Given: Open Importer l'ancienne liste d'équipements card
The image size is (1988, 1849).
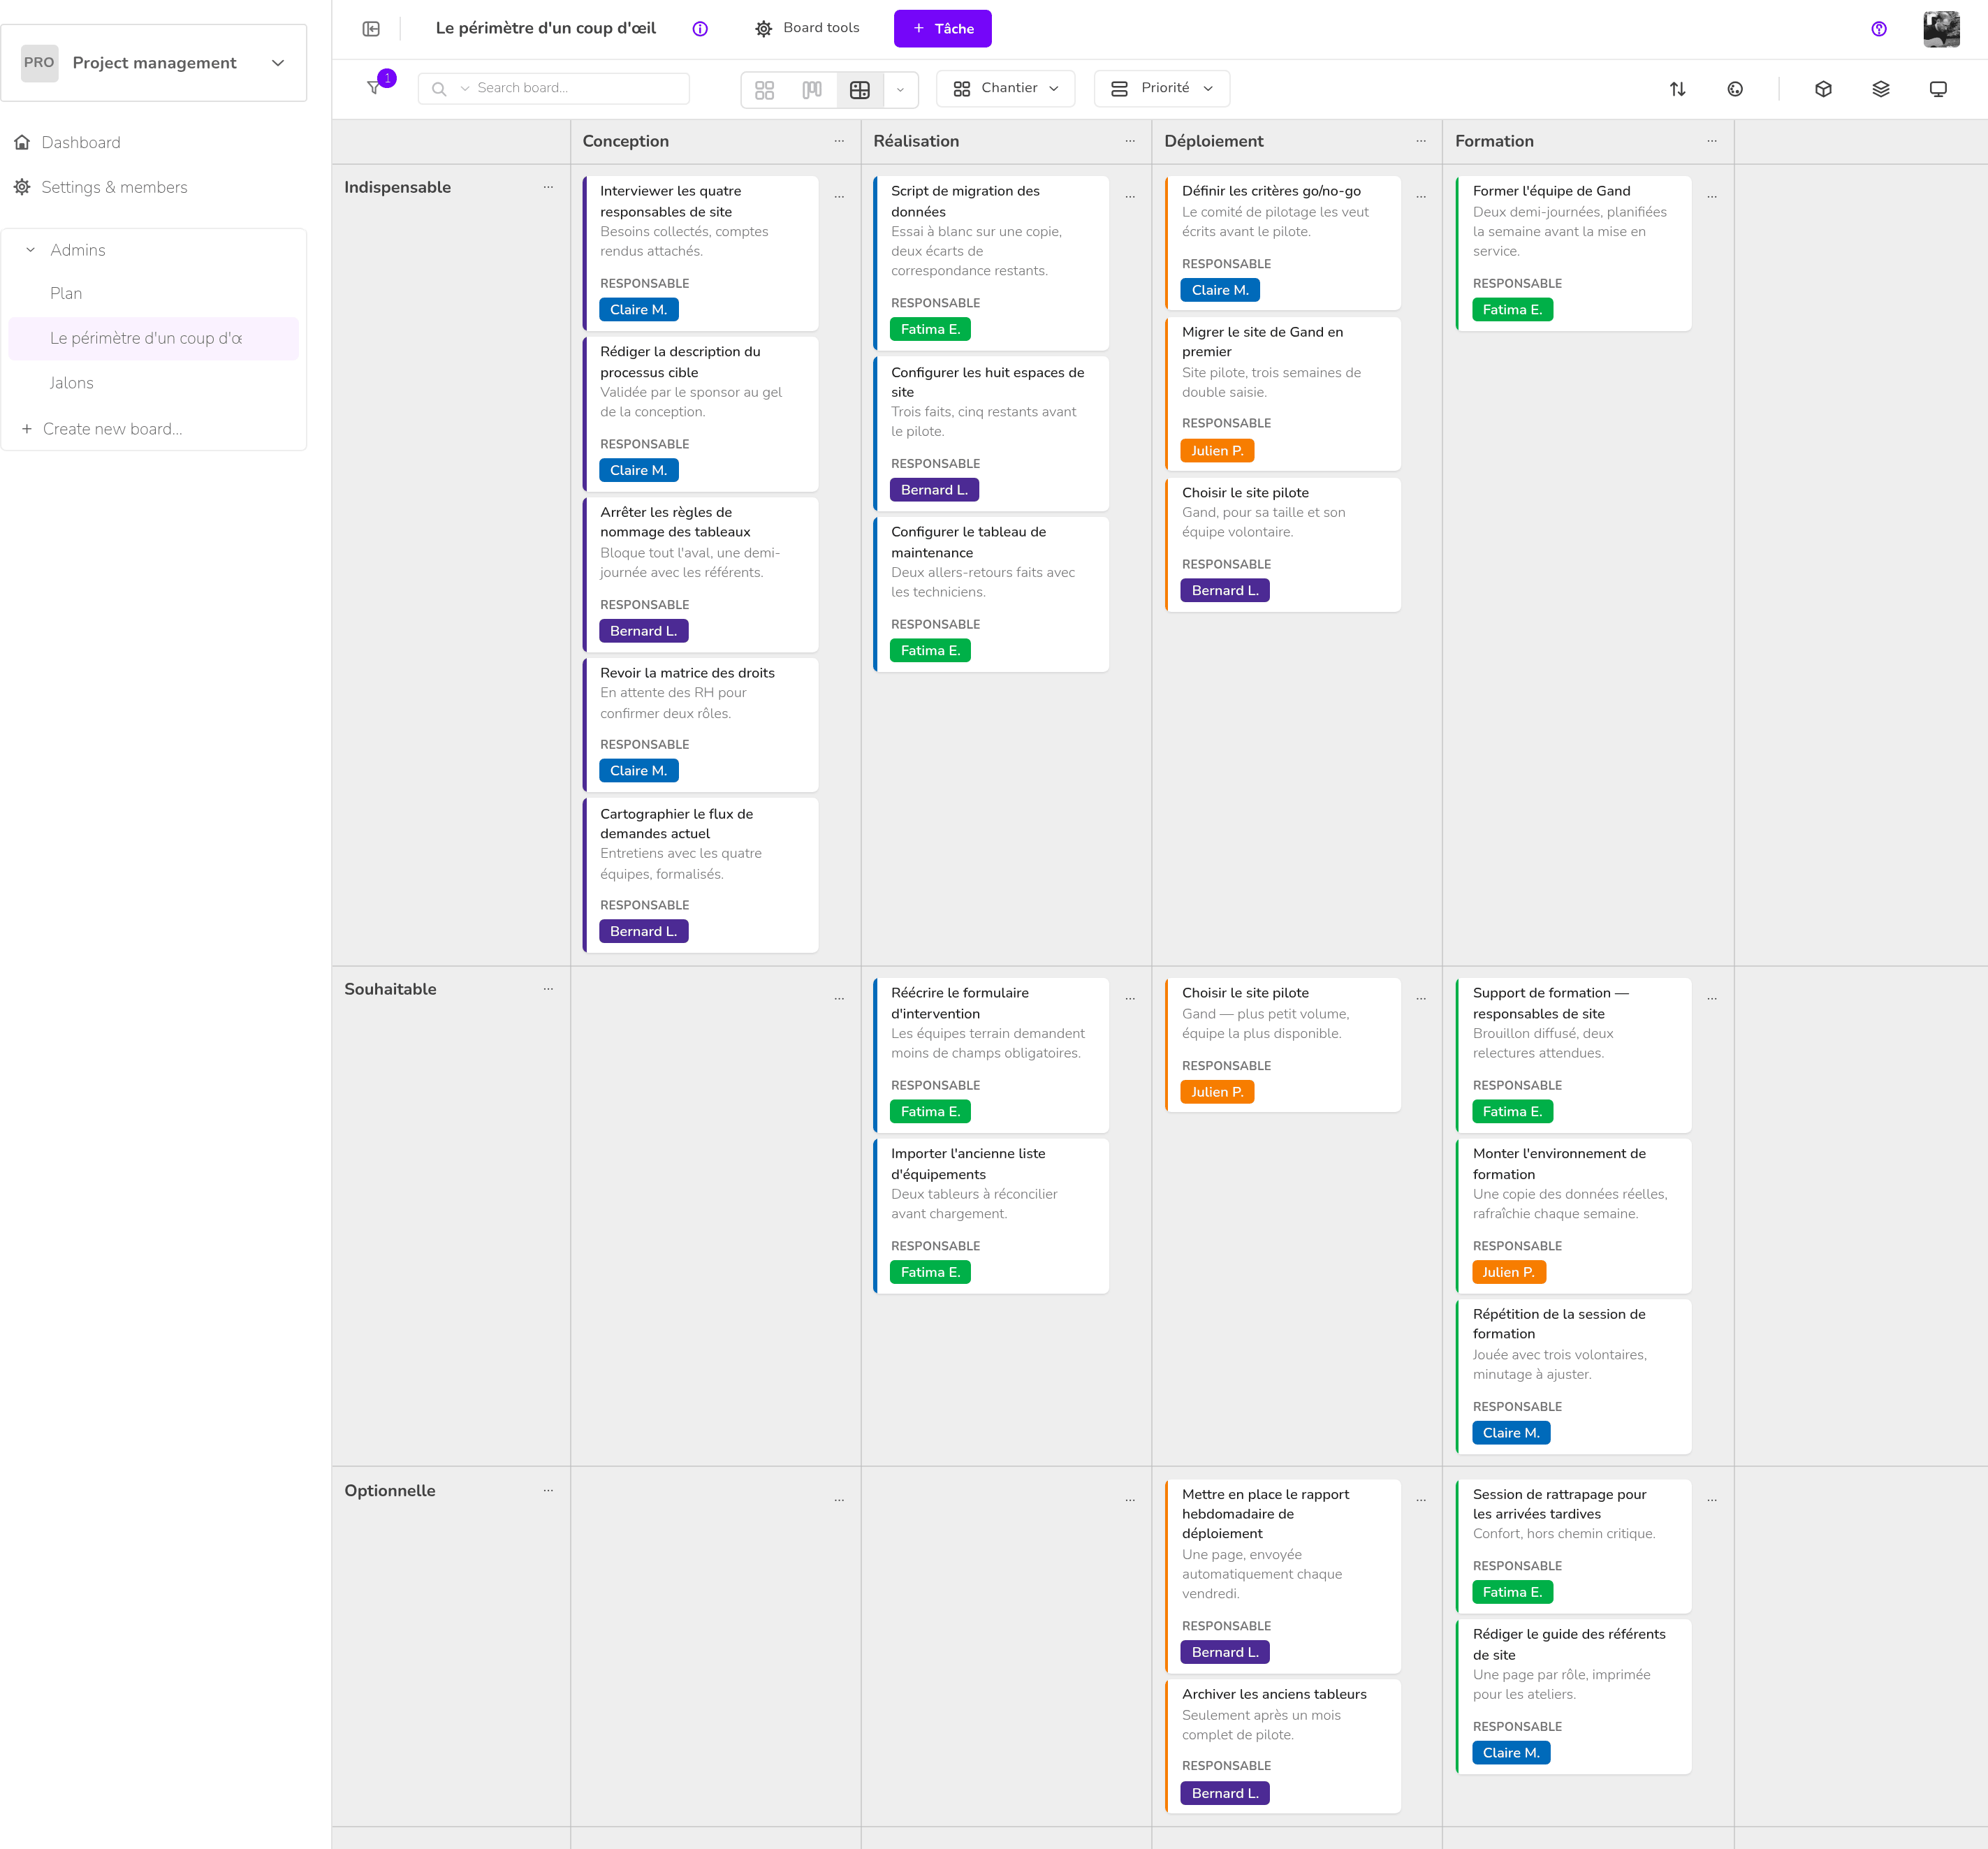Looking at the screenshot, I should click(992, 1216).
